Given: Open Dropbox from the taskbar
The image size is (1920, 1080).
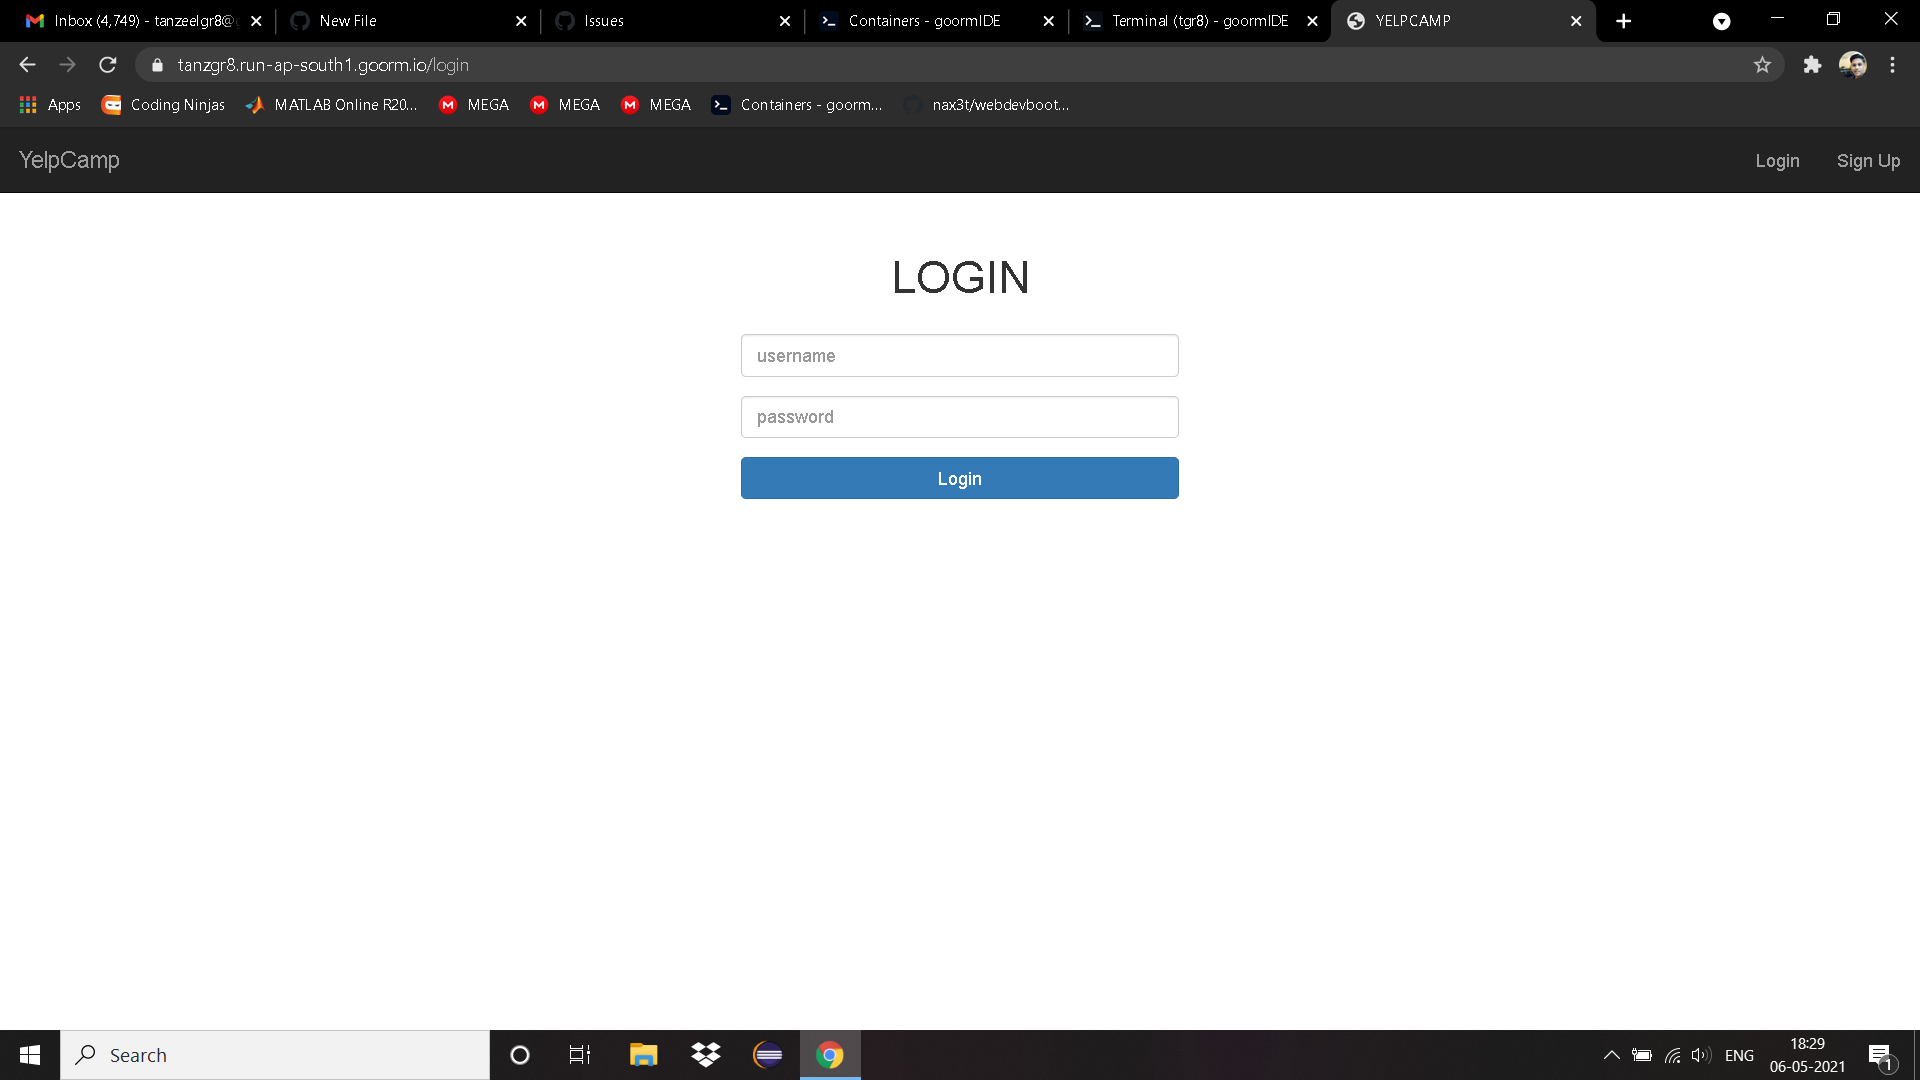Looking at the screenshot, I should tap(706, 1055).
